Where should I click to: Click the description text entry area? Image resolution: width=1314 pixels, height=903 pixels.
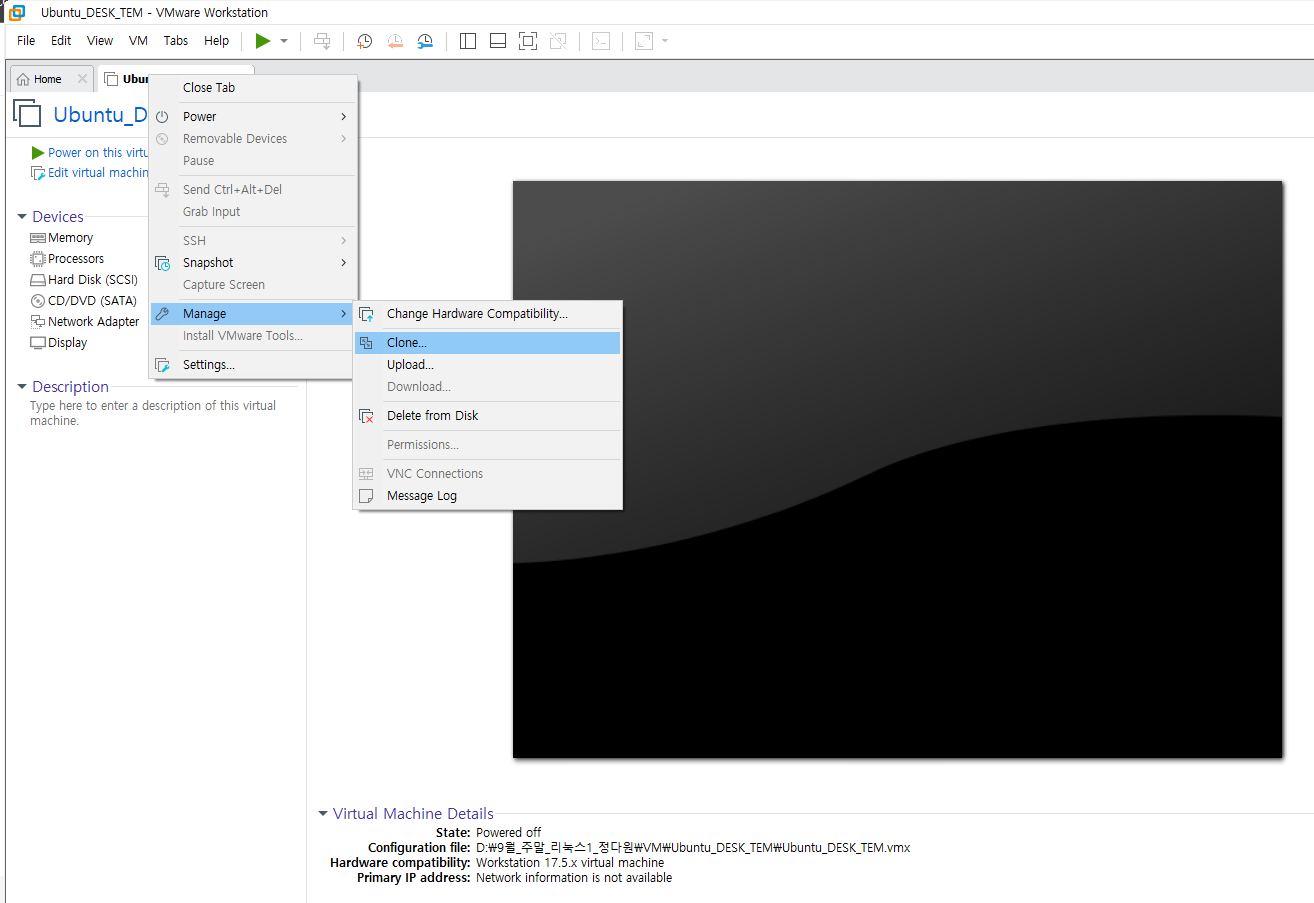[153, 413]
